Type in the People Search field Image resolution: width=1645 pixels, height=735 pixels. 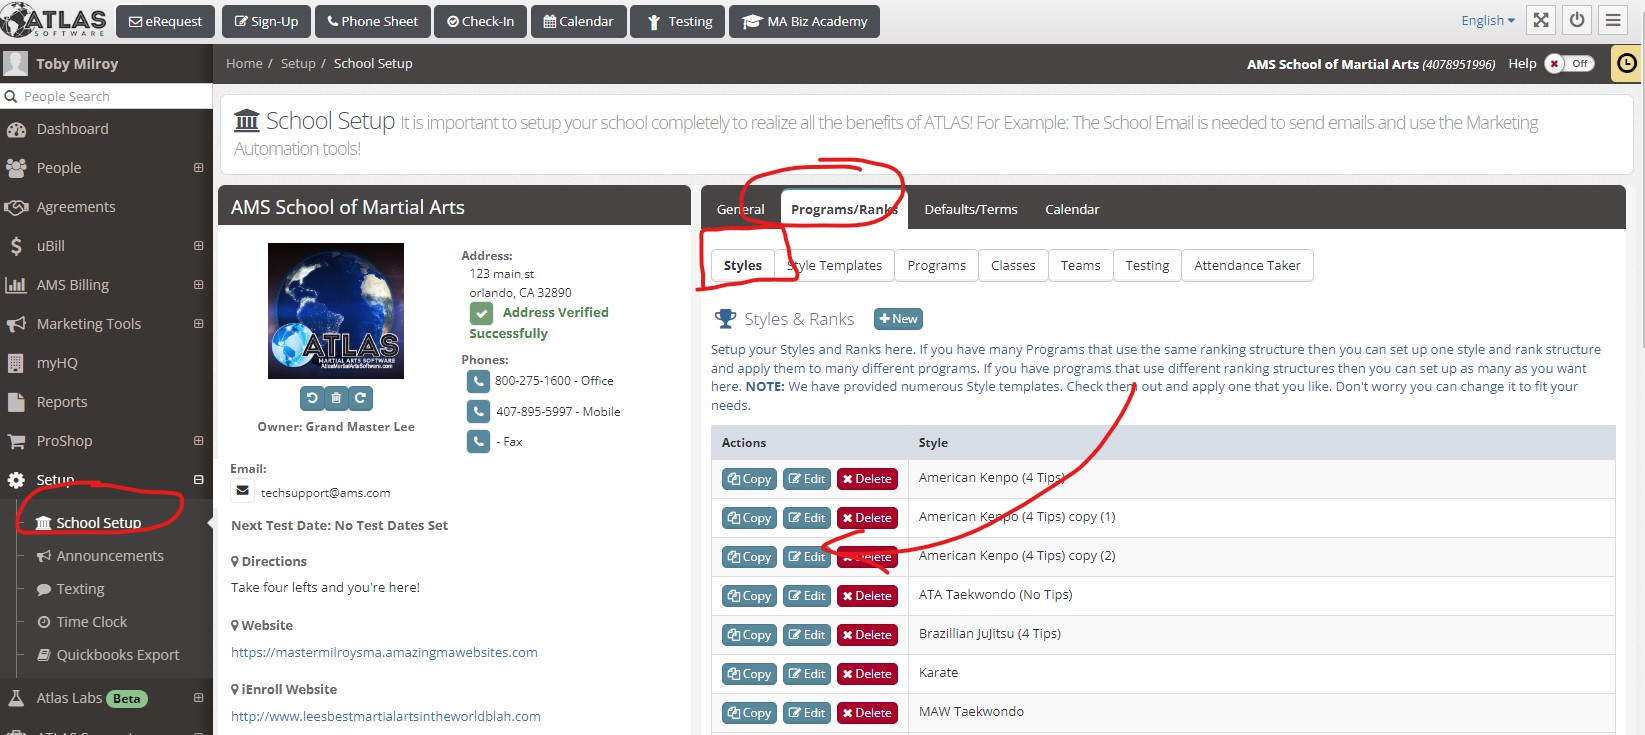pos(110,97)
